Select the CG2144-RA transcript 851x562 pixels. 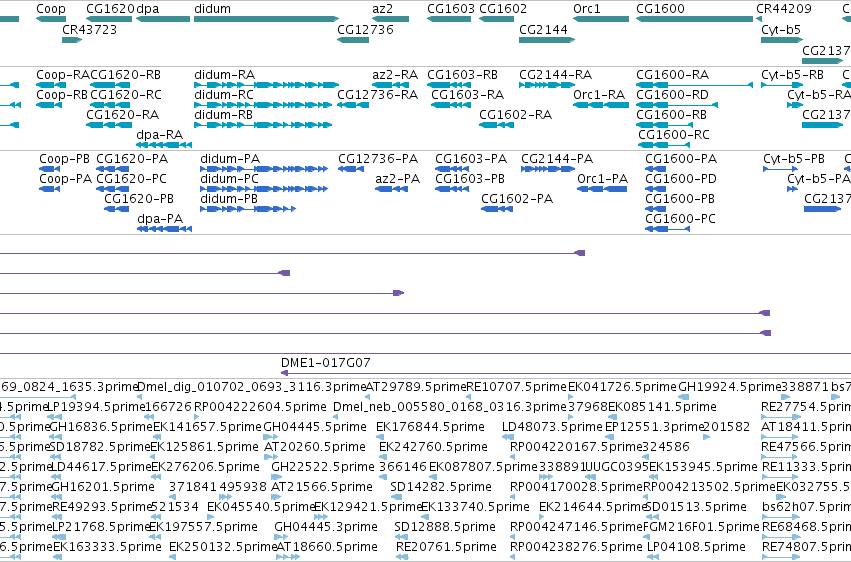pyautogui.click(x=547, y=85)
